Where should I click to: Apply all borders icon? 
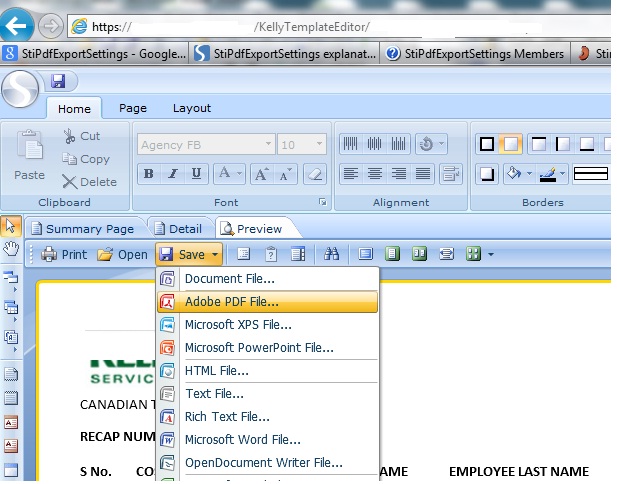pos(487,144)
